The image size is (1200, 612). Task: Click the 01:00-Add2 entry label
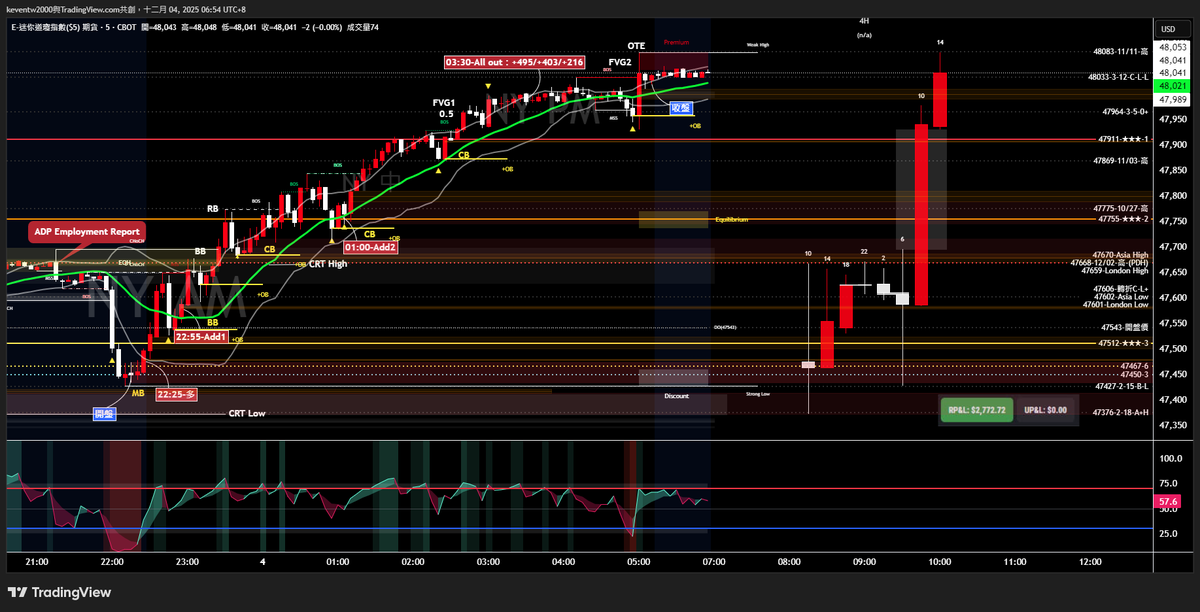[370, 246]
